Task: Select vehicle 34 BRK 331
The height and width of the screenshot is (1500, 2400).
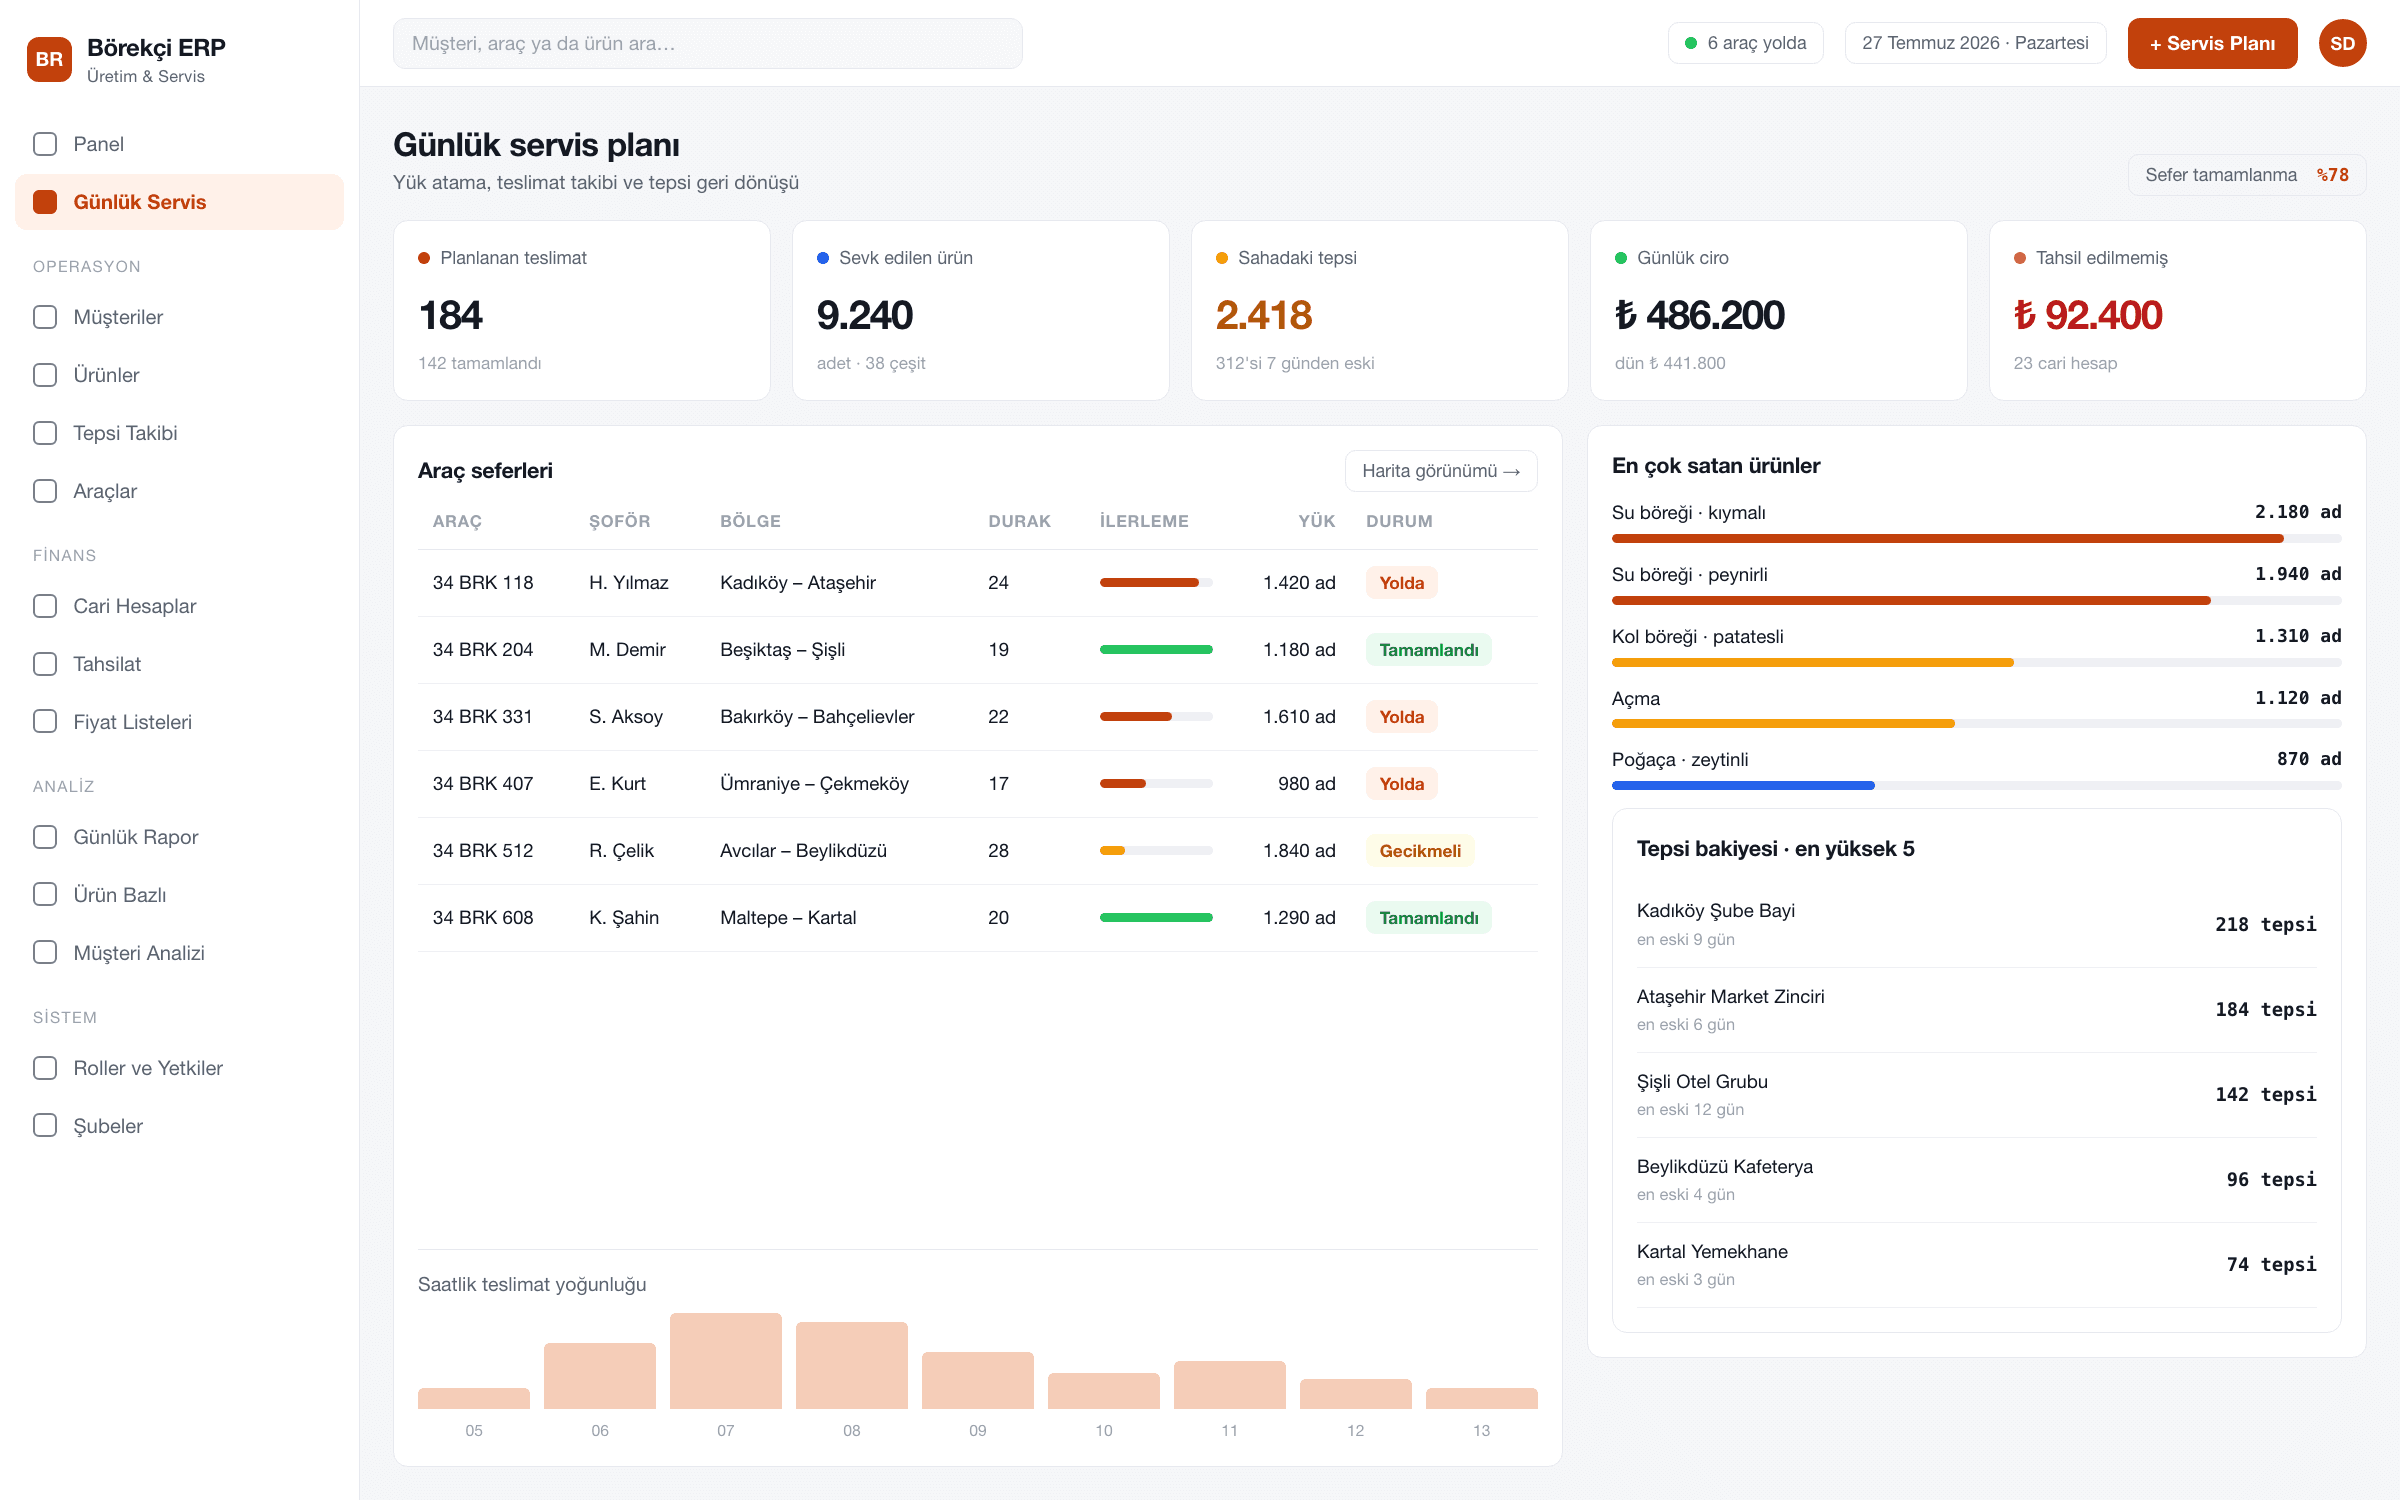Action: pos(482,717)
